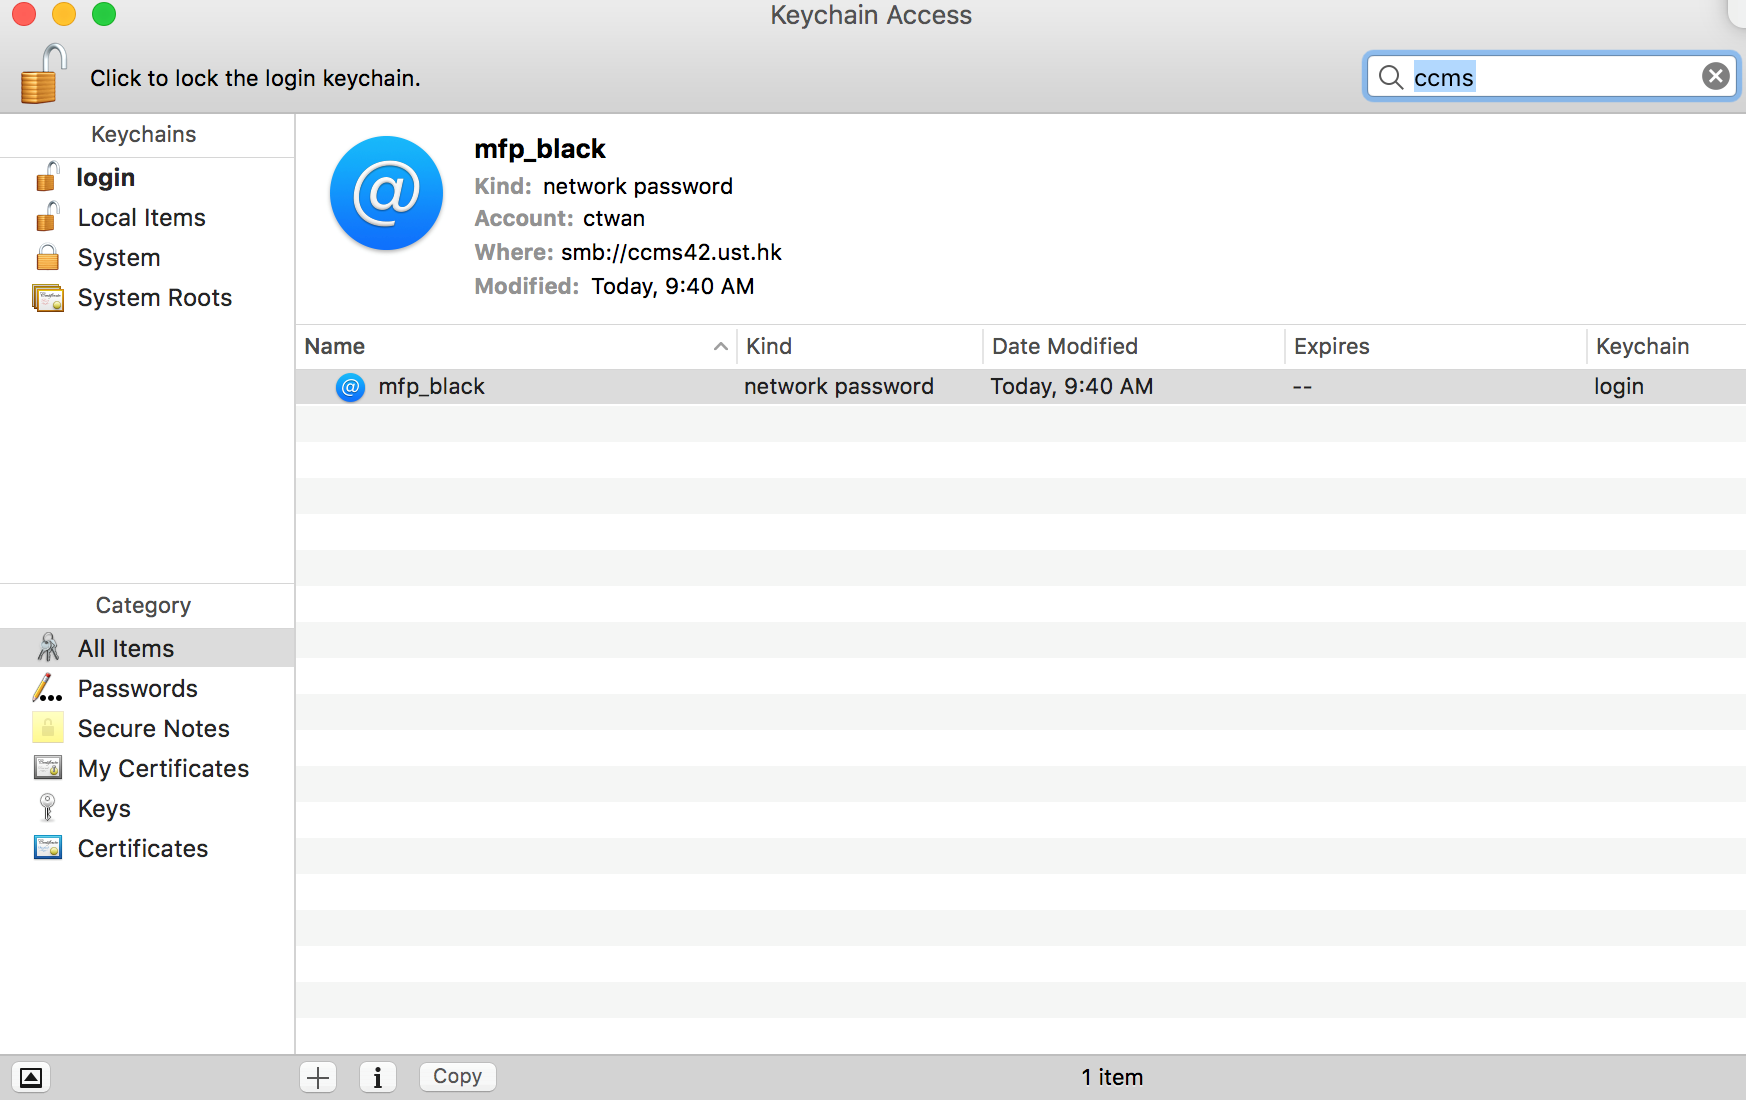Screen dimensions: 1746x1100
Task: Select the Local Items keychain
Action: 141,218
